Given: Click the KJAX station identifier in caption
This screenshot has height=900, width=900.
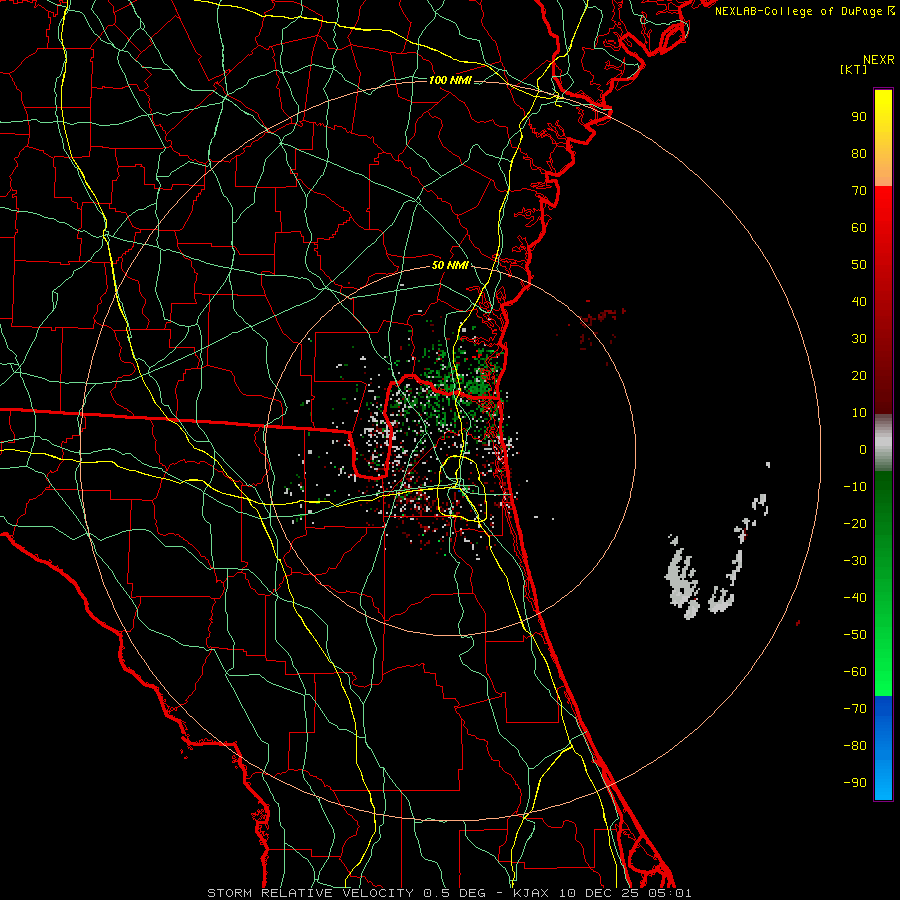Looking at the screenshot, I should (x=531, y=893).
